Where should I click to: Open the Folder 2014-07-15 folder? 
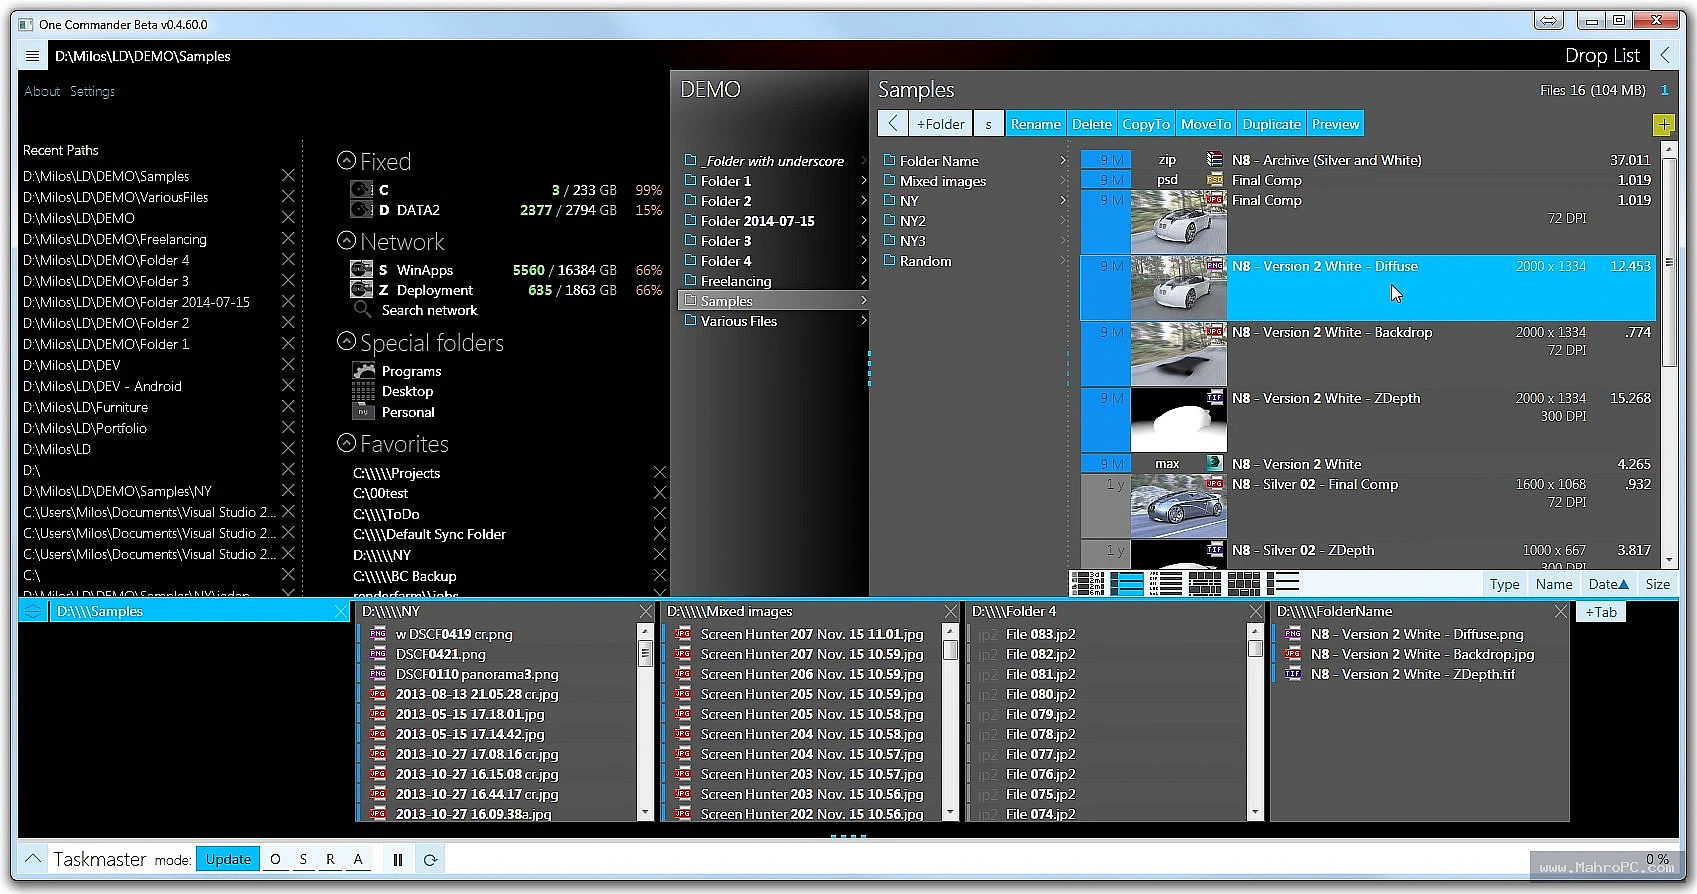coord(757,221)
